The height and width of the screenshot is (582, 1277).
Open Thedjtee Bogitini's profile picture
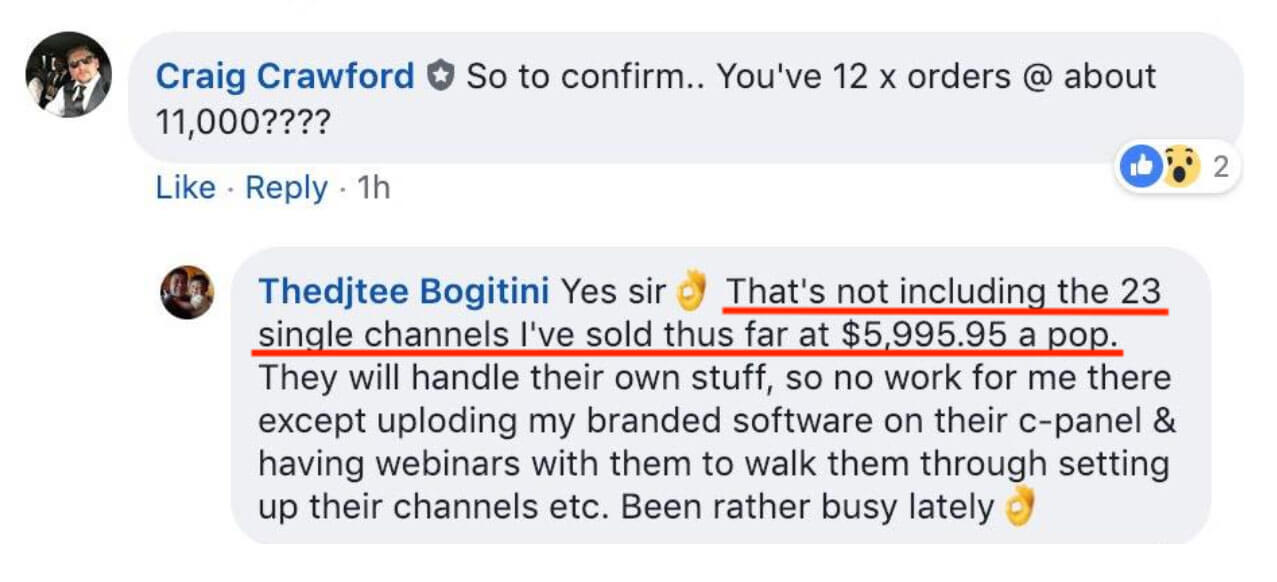[x=188, y=292]
